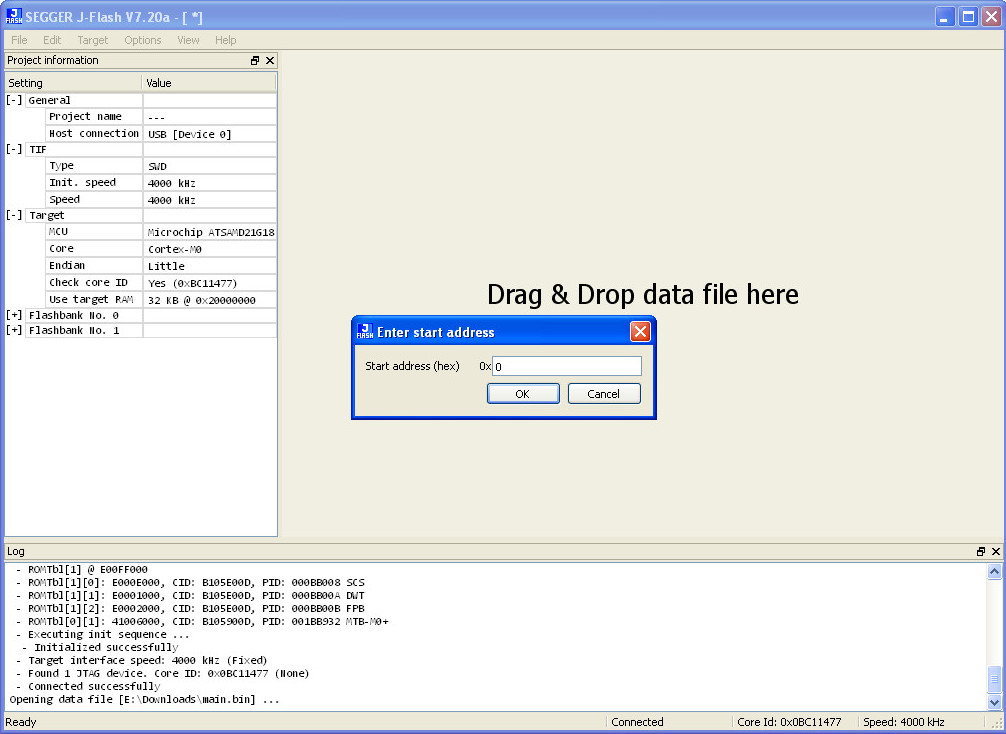Viewport: 1006px width, 734px height.
Task: Expand Flashbank No. 1
Action: [x=14, y=330]
